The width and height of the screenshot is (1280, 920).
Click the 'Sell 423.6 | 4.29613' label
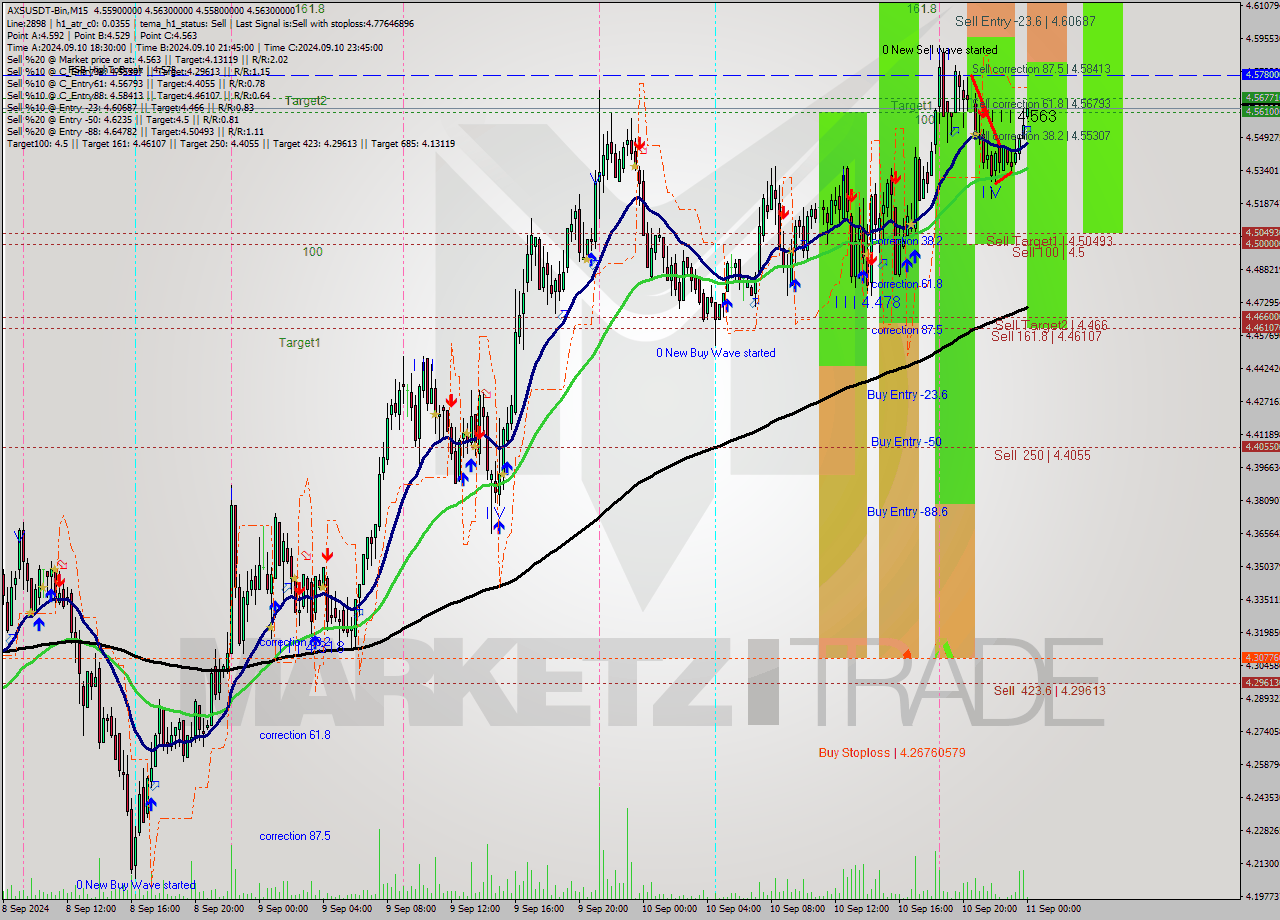pyautogui.click(x=1049, y=690)
